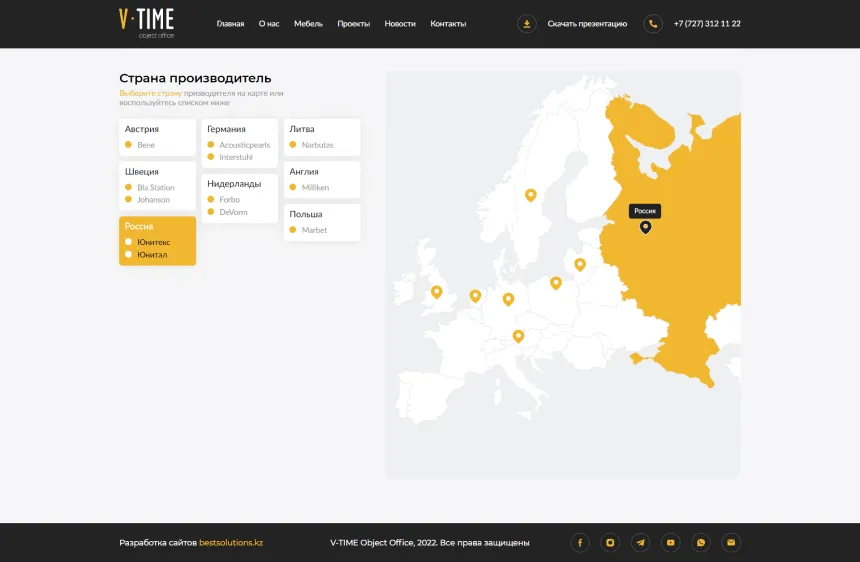860x562 pixels.
Task: Open the Forbo manufacturer link
Action: click(x=229, y=200)
